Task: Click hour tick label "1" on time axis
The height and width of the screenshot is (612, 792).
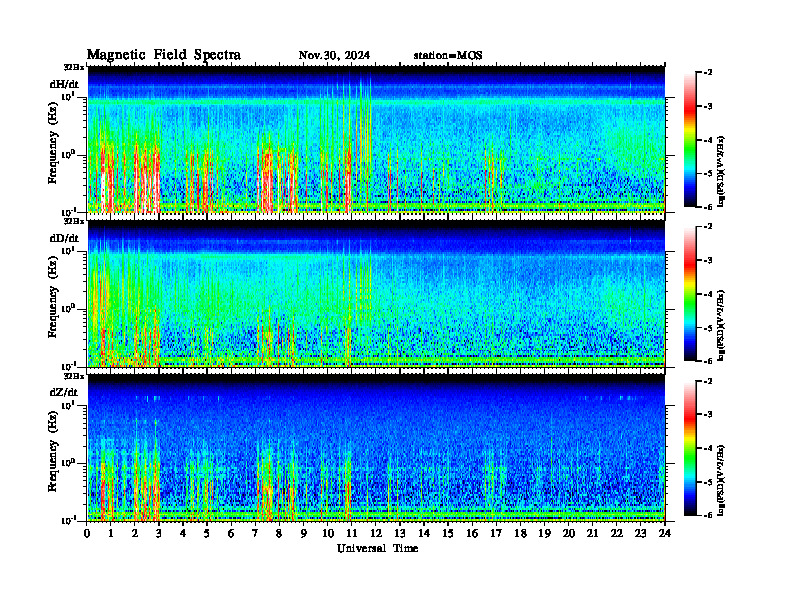Action: [x=111, y=534]
